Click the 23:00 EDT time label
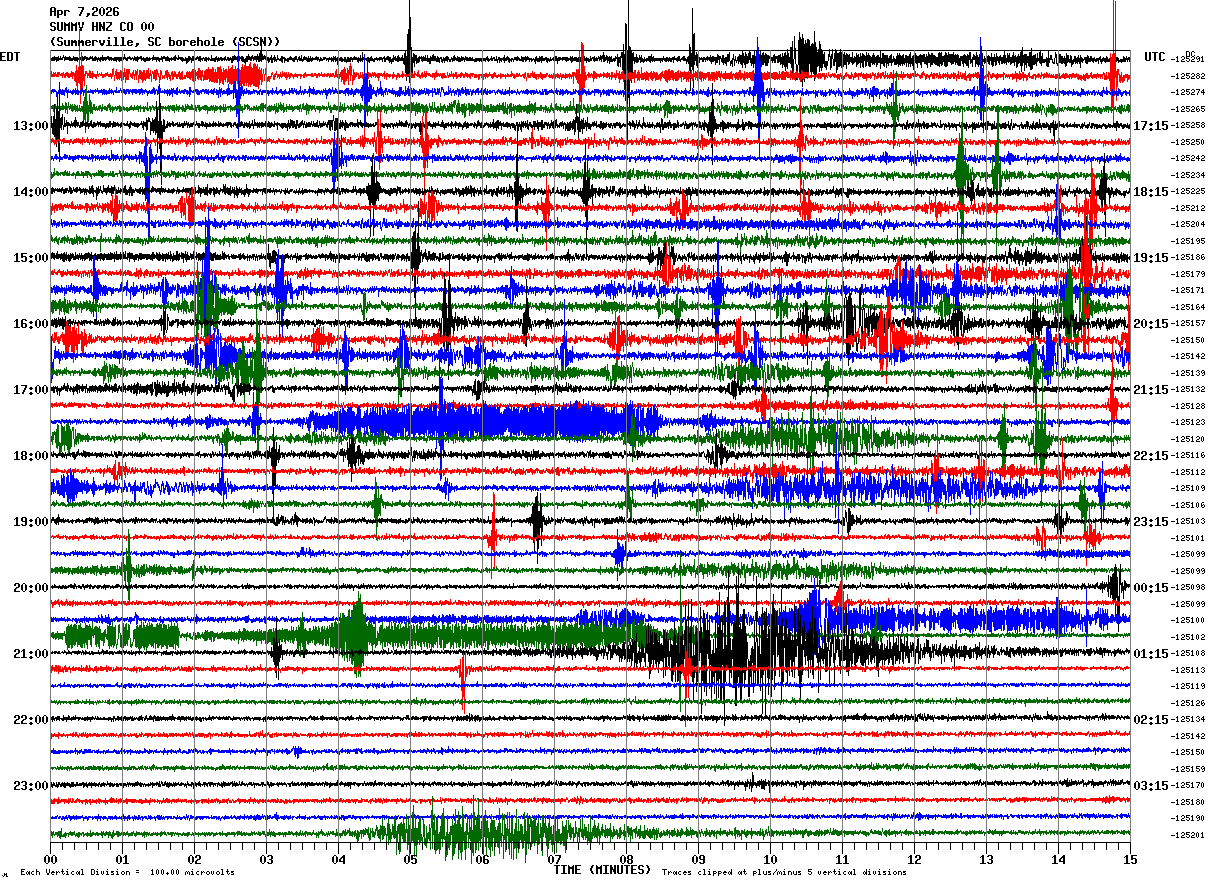 click(x=31, y=786)
